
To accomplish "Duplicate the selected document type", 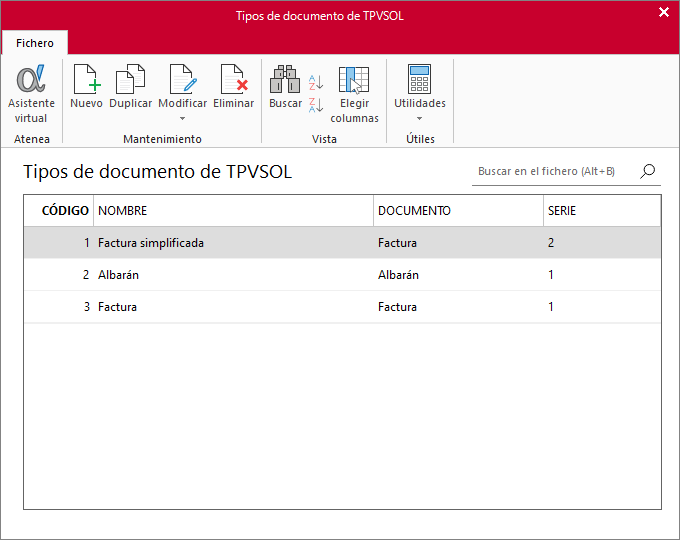I will pyautogui.click(x=130, y=86).
